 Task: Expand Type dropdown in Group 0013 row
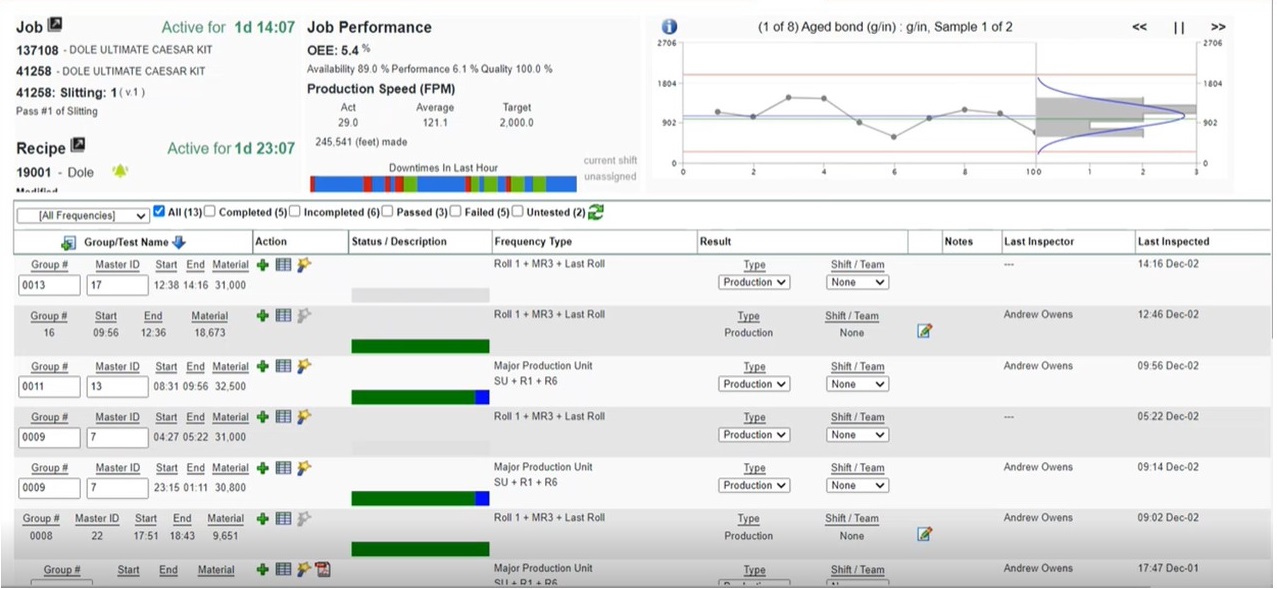pos(754,283)
